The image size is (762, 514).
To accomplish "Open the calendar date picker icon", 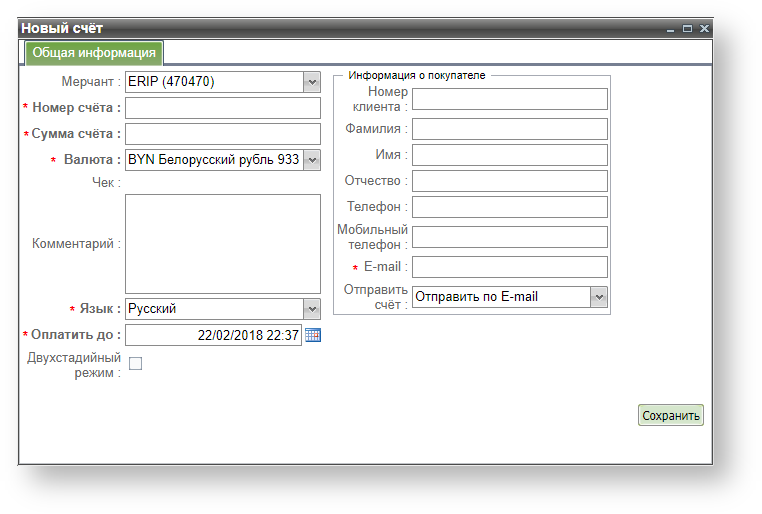I will [313, 335].
